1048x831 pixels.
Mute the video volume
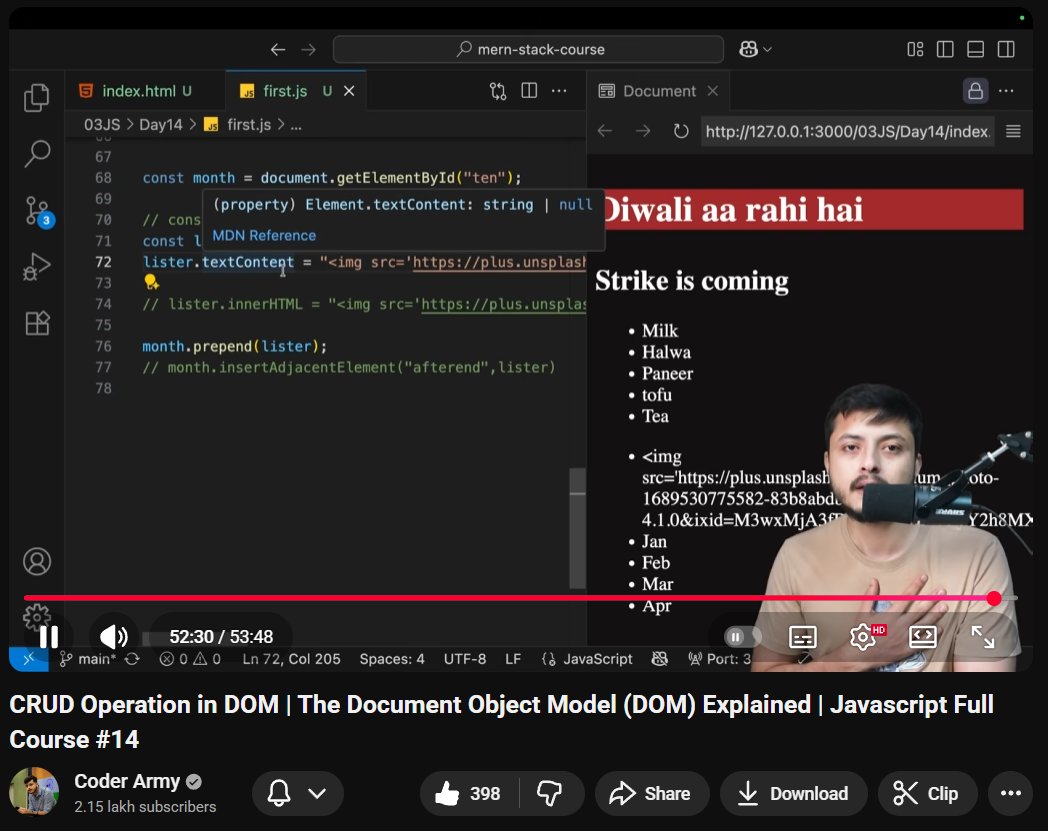114,636
